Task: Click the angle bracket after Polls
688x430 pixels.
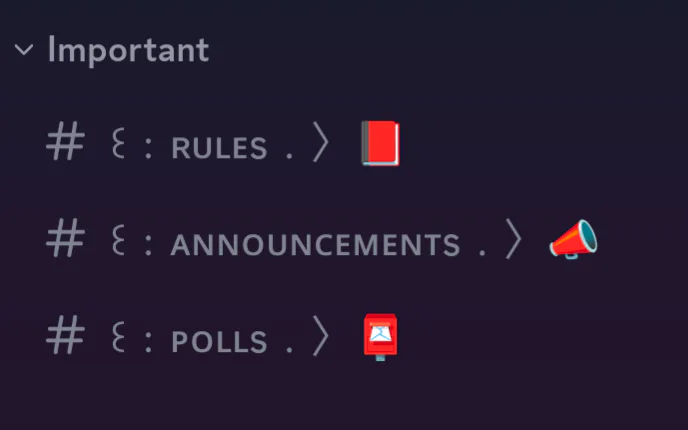Action: (320, 339)
